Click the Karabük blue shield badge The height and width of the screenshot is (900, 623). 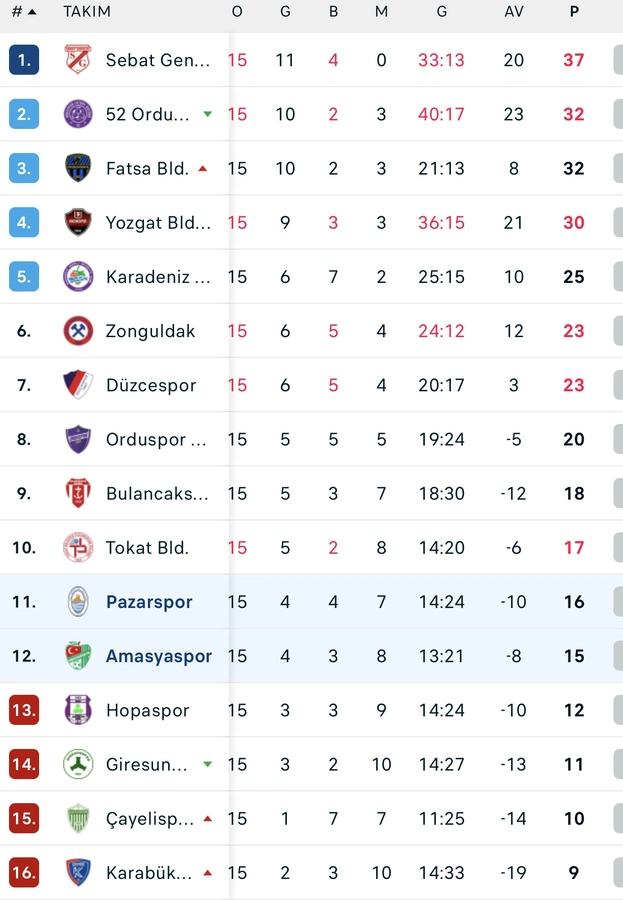click(x=78, y=873)
